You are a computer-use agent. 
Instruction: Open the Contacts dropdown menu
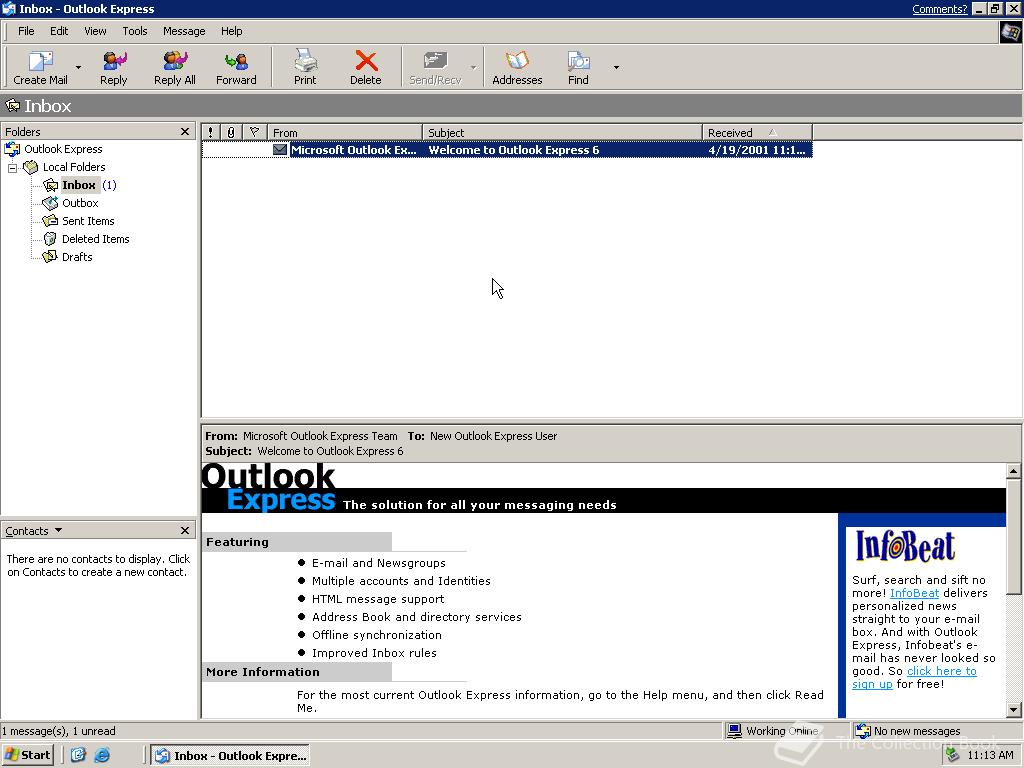pos(34,531)
